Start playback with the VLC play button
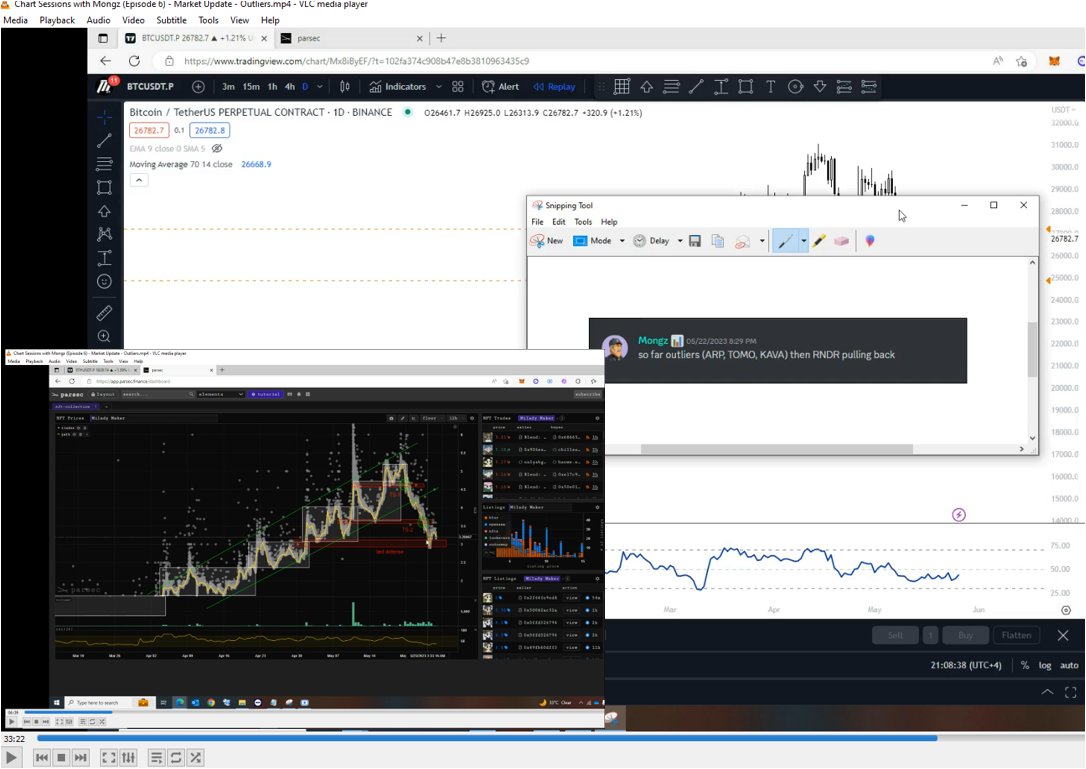Image resolution: width=1086 pixels, height=769 pixels. pyautogui.click(x=12, y=757)
